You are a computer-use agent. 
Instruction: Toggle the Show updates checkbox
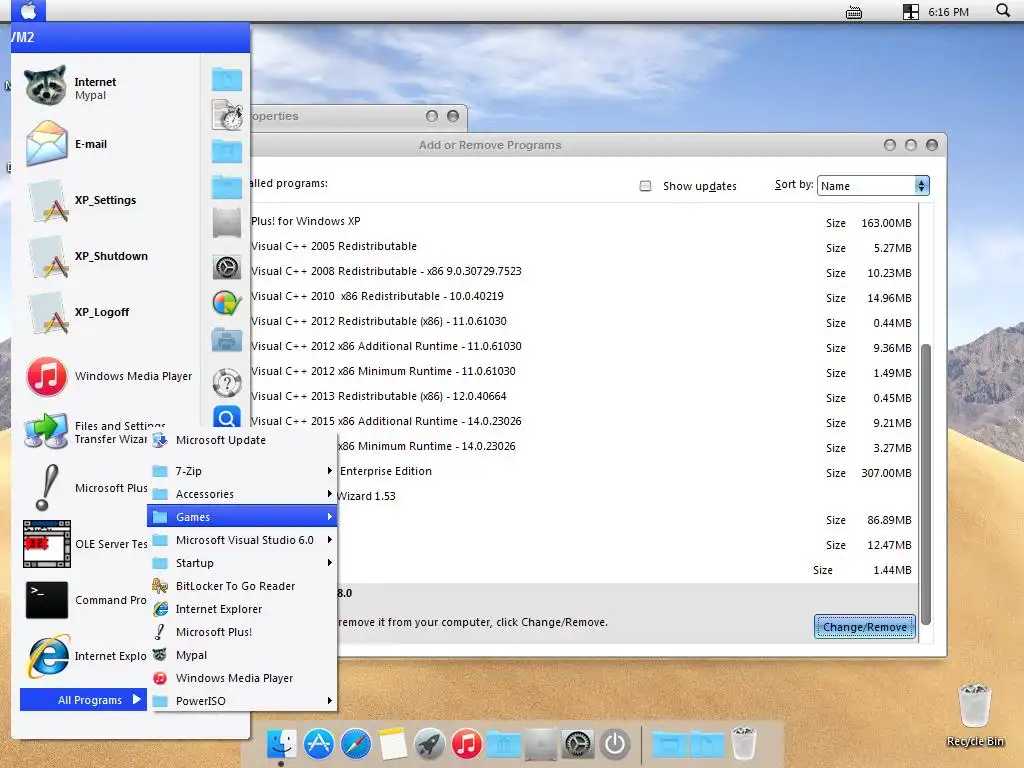(x=646, y=186)
